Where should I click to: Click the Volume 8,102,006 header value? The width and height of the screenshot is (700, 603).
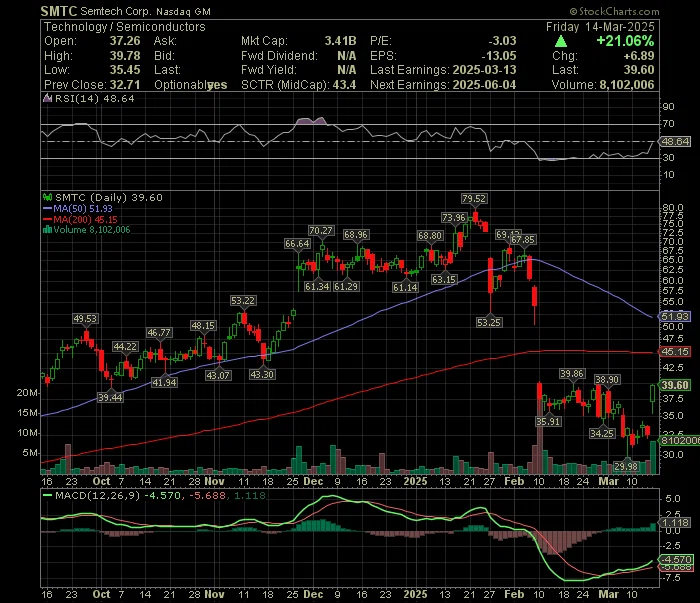coord(627,85)
